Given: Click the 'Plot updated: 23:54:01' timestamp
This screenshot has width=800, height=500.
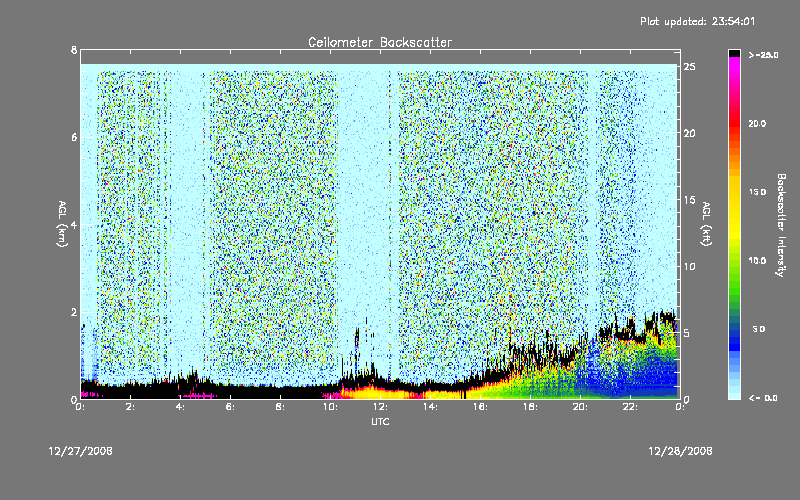Looking at the screenshot, I should point(697,21).
